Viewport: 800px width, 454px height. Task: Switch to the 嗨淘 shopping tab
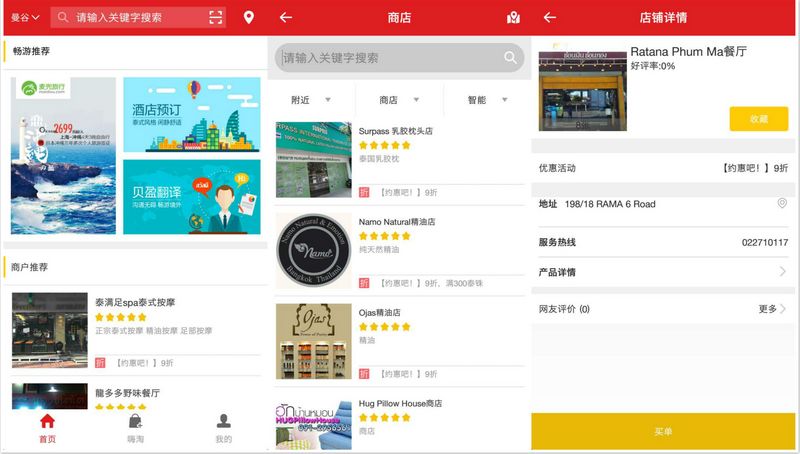[x=135, y=429]
